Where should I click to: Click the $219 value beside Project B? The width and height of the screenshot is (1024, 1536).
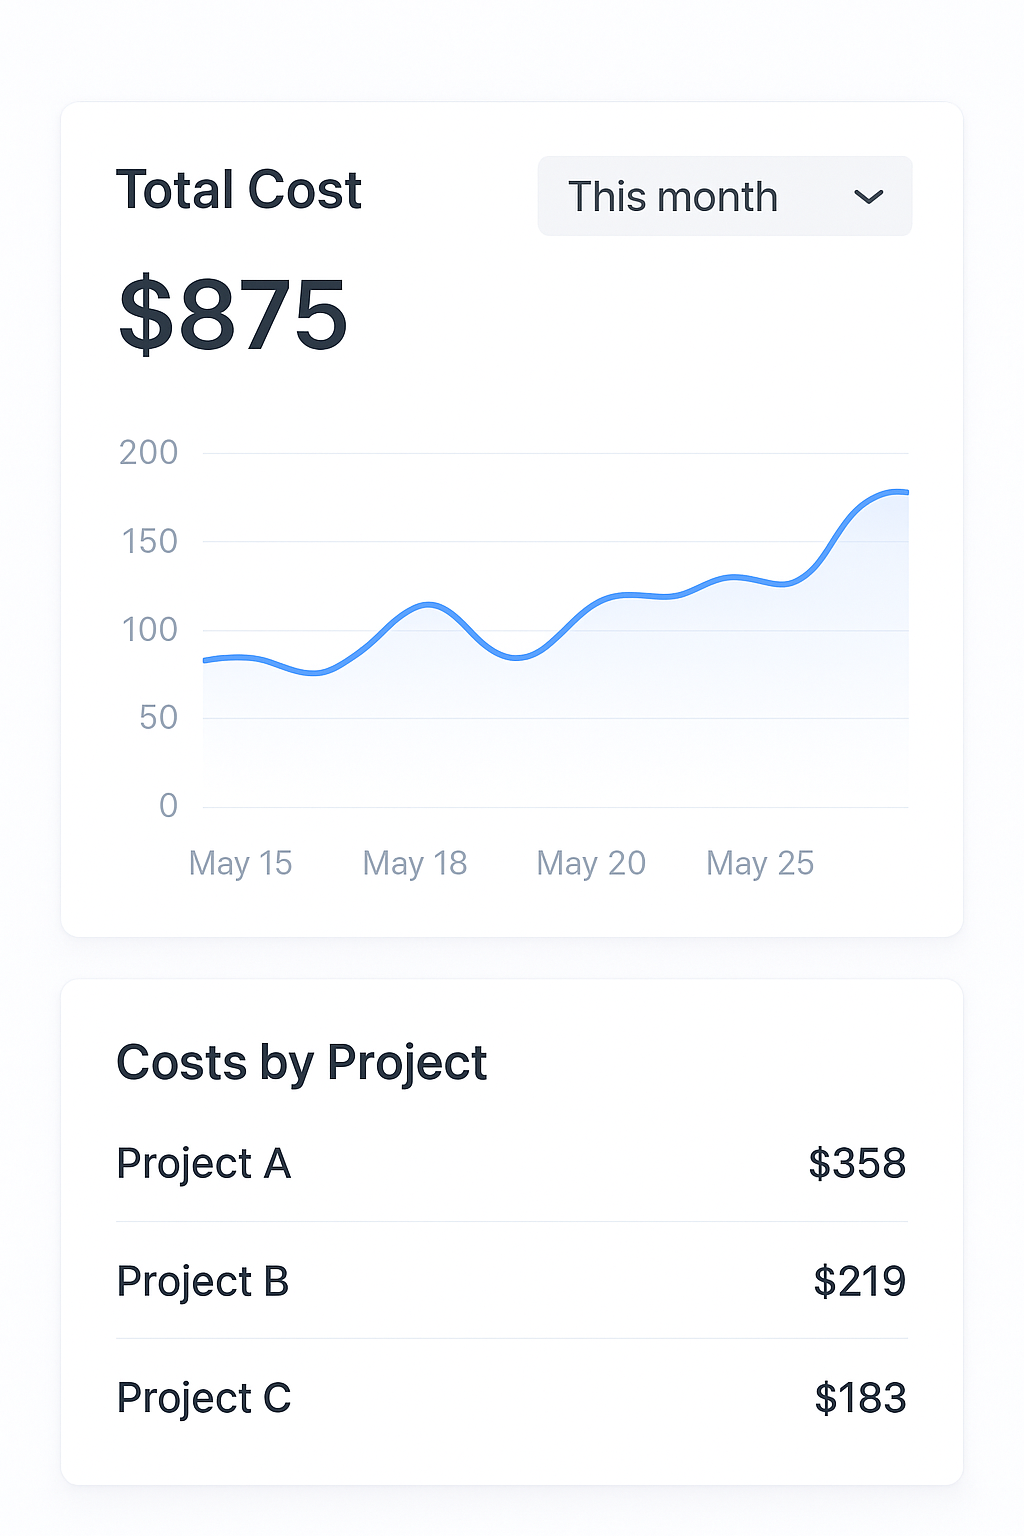coord(860,1281)
